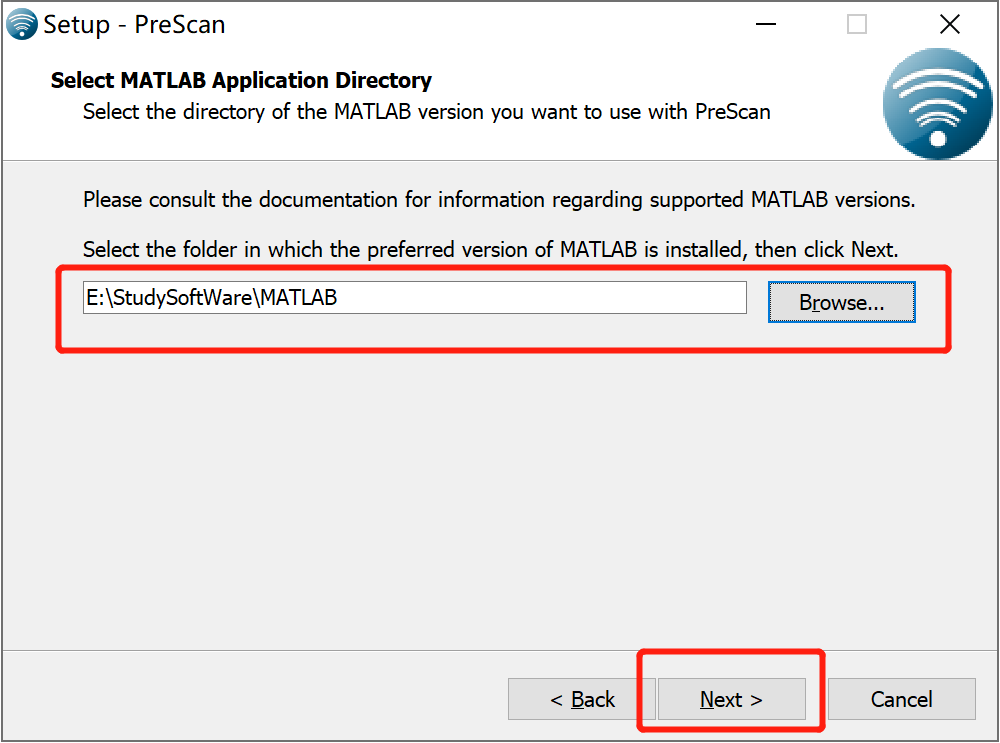Click the blank end of the path field
Image resolution: width=1000 pixels, height=743 pixels.
pyautogui.click(x=542, y=298)
